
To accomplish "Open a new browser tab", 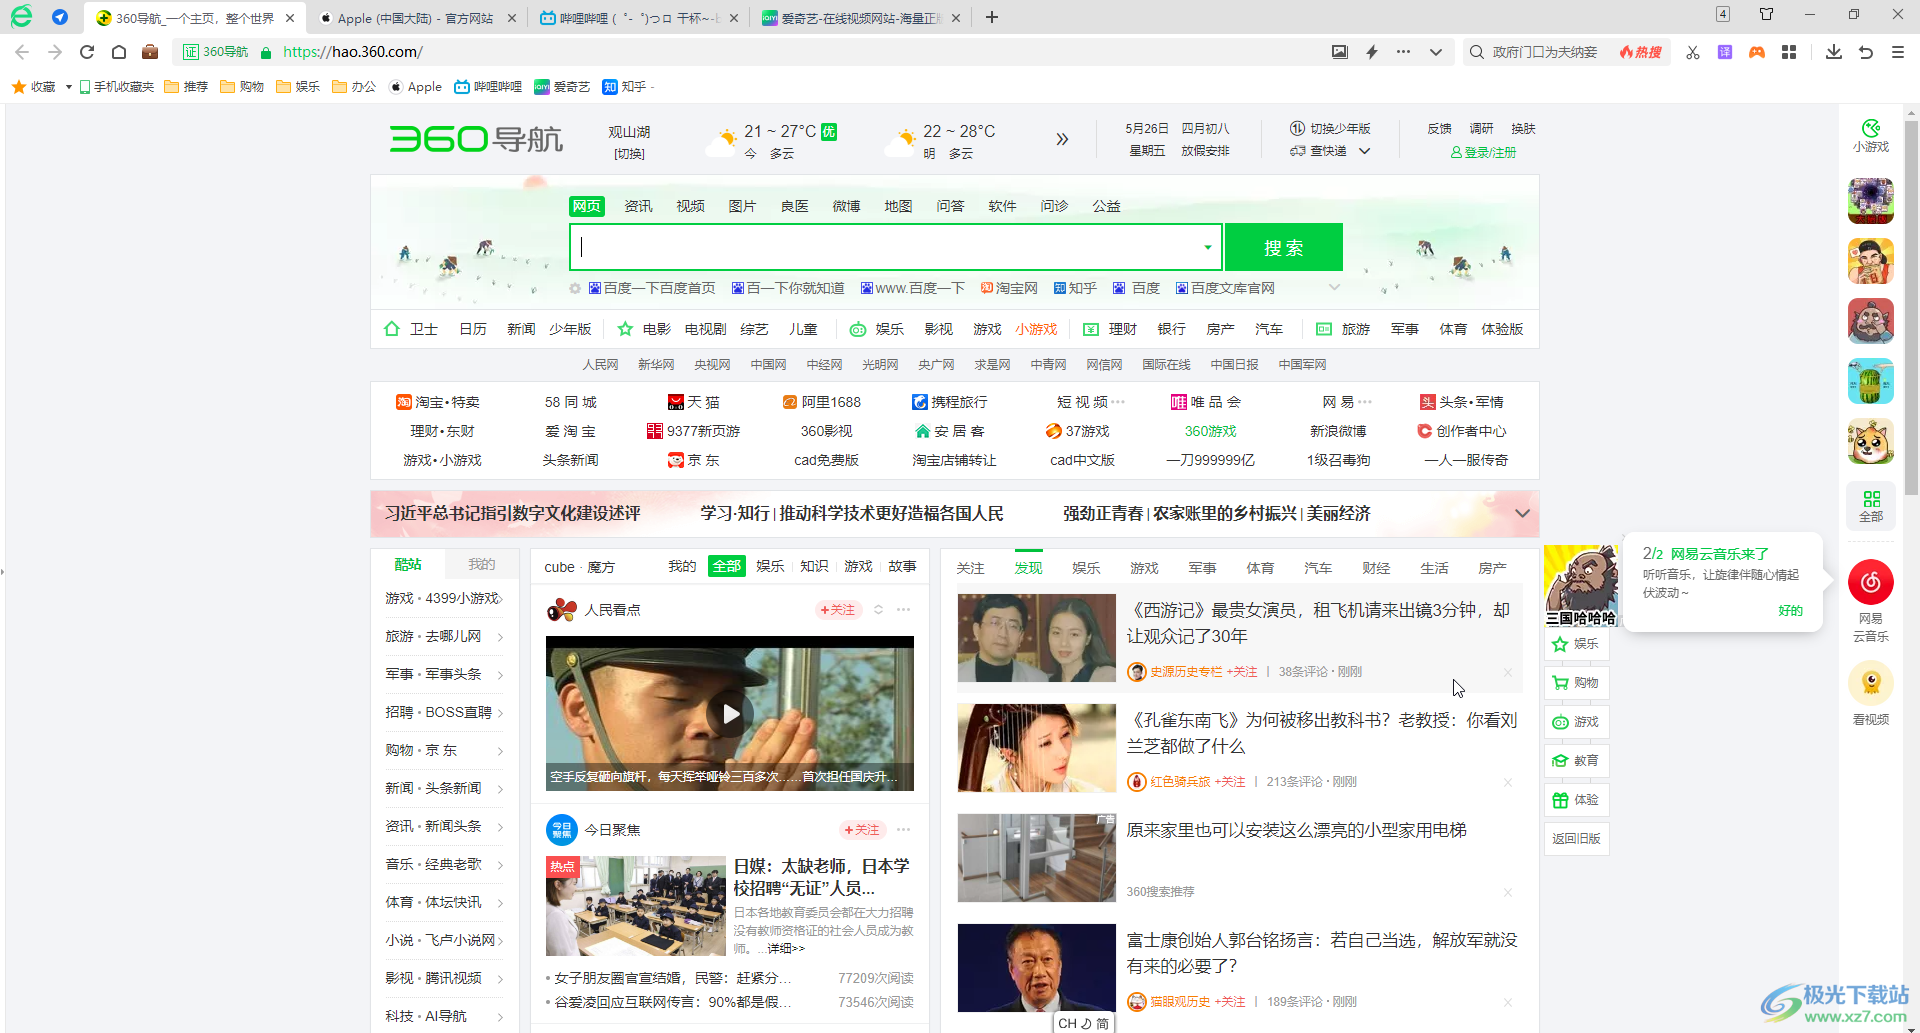I will pos(992,17).
